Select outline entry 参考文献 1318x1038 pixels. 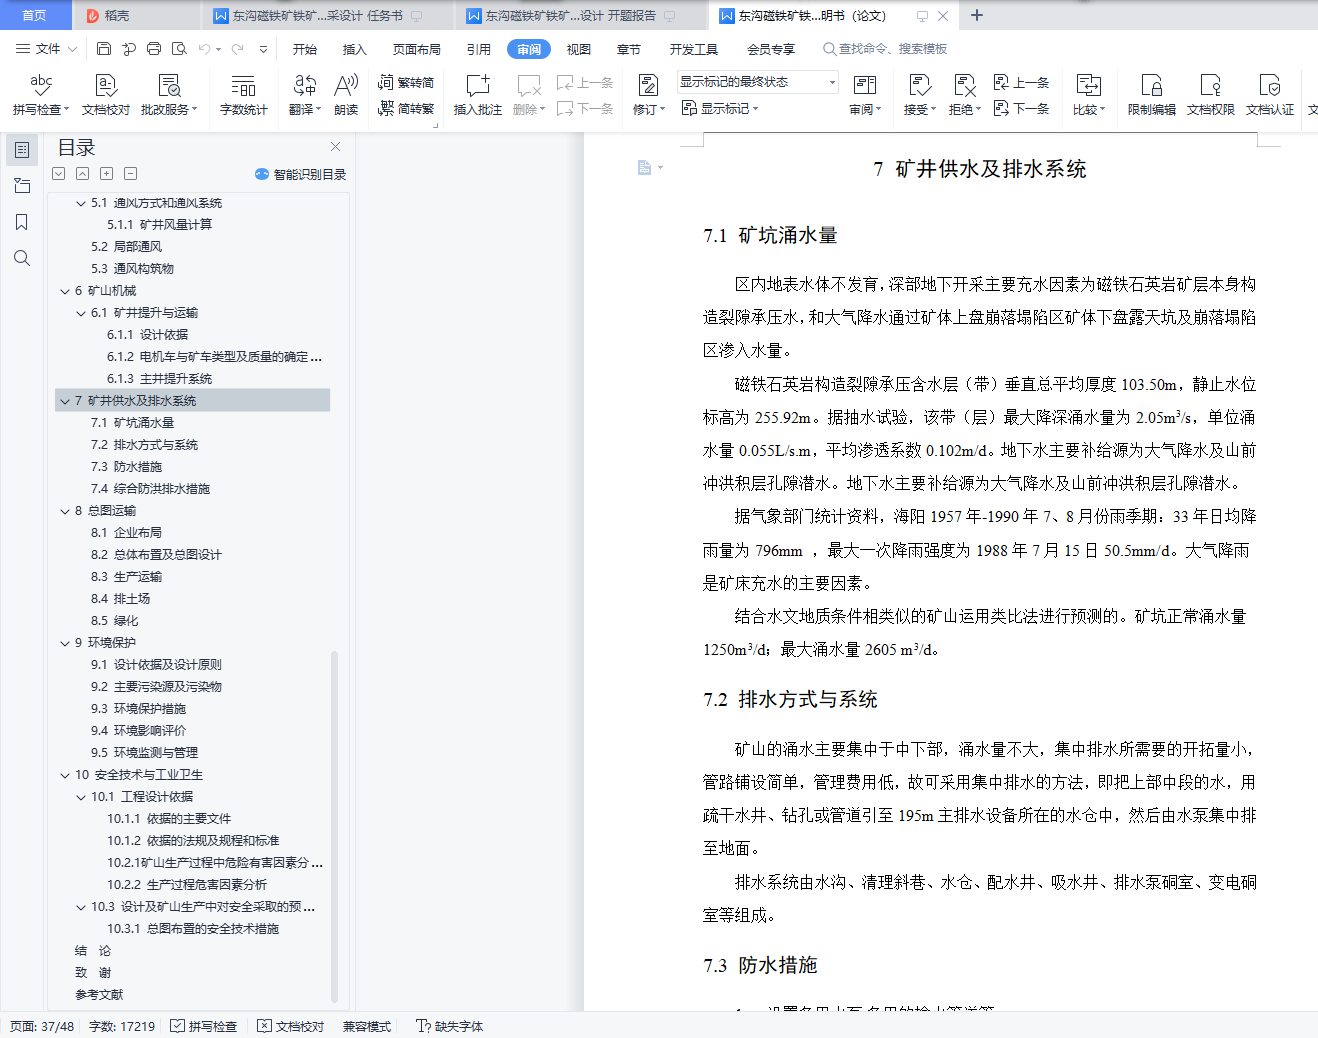[x=99, y=995]
